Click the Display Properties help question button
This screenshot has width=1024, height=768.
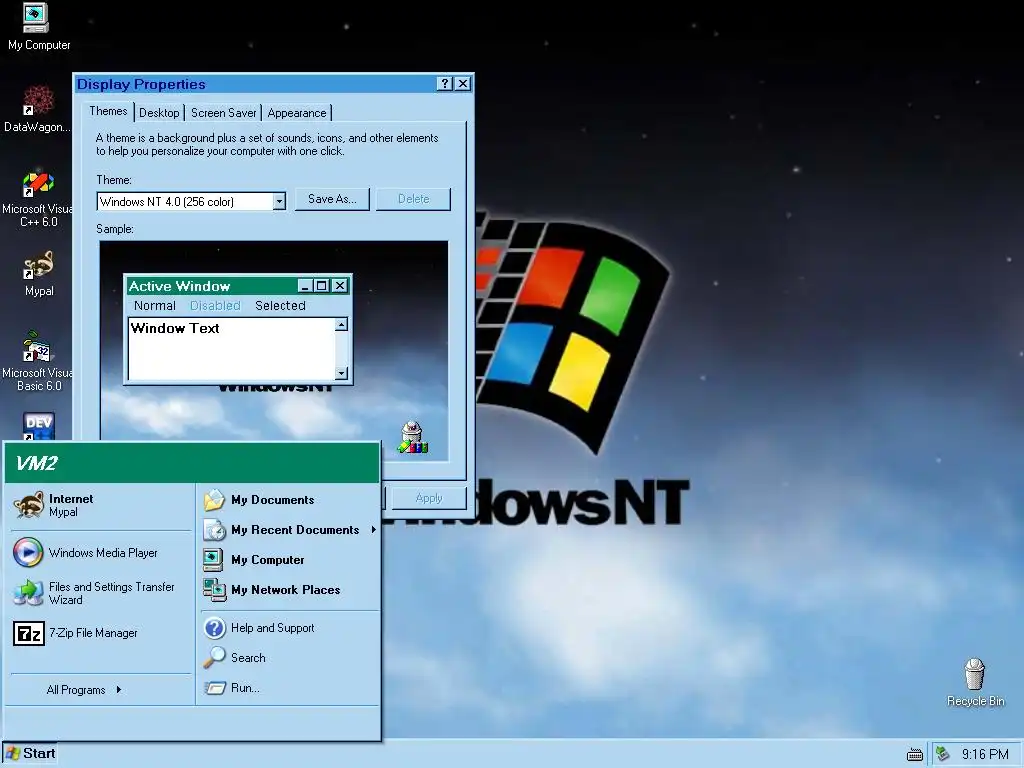click(x=445, y=84)
